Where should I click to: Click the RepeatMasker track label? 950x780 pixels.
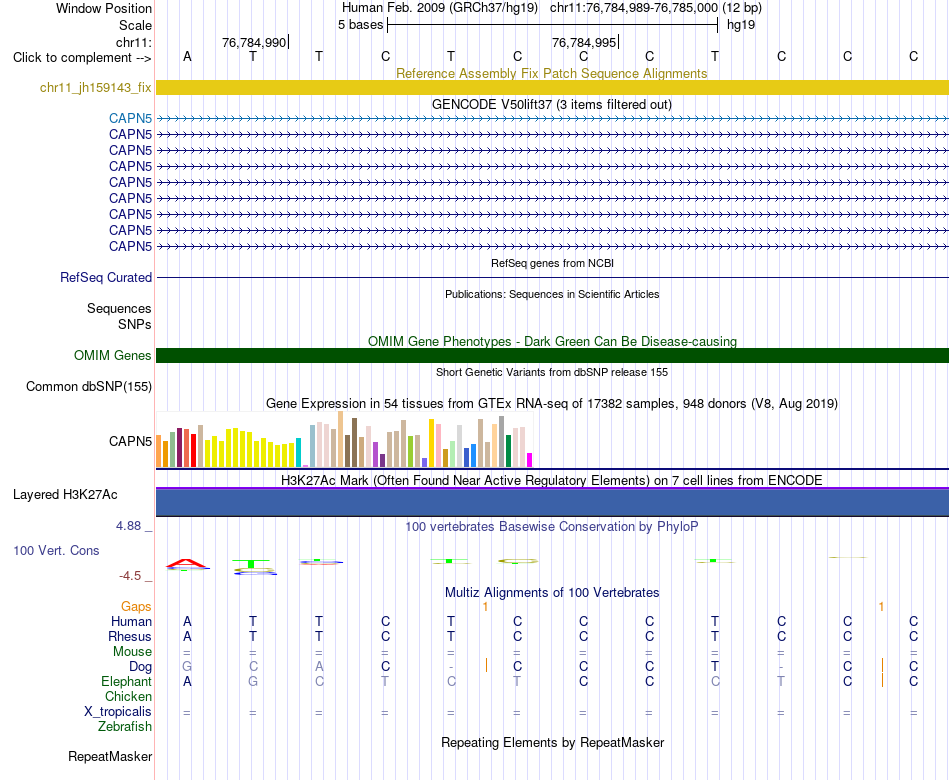[x=110, y=756]
